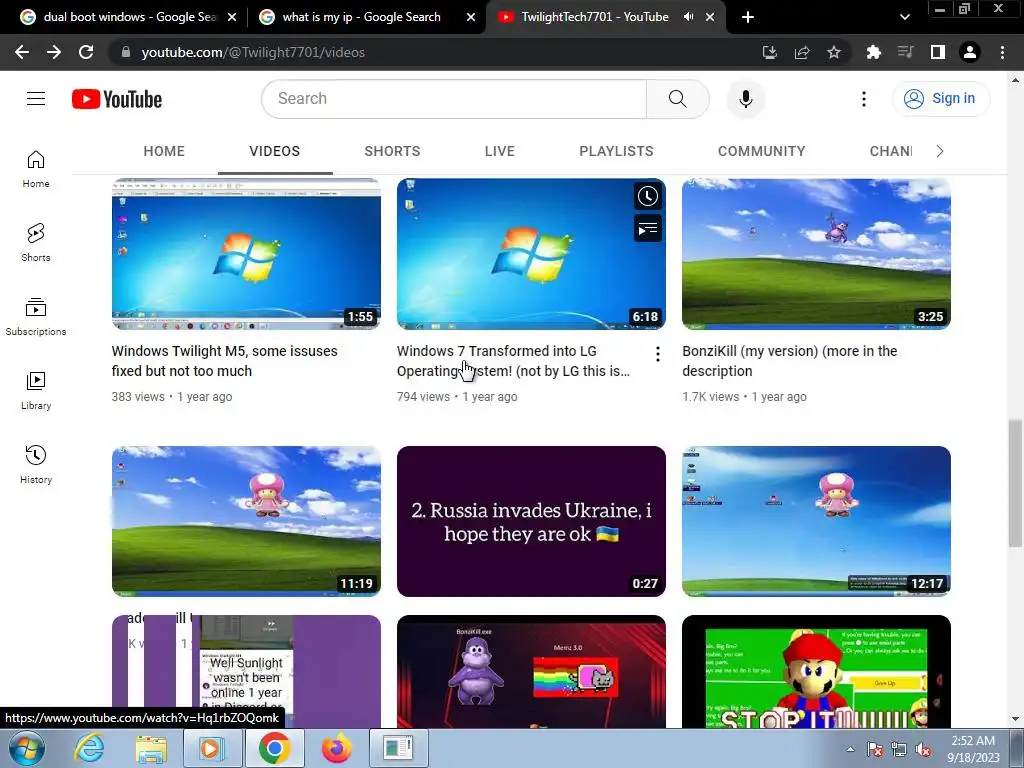Screen dimensions: 1024x768
Task: Open the YouTube hamburger guide menu
Action: (36, 99)
